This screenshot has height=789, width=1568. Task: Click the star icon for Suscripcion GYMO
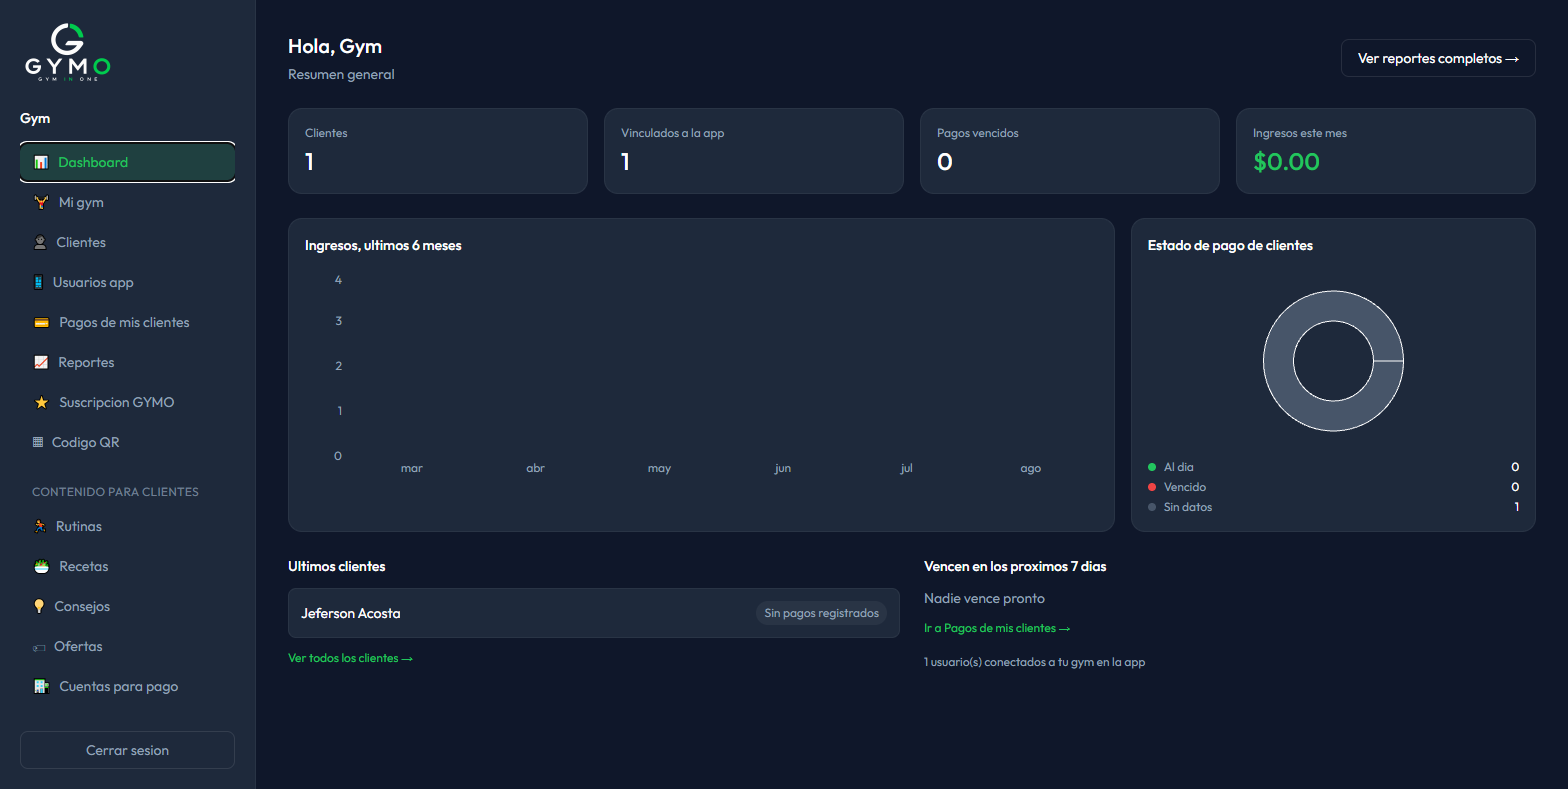(x=41, y=402)
